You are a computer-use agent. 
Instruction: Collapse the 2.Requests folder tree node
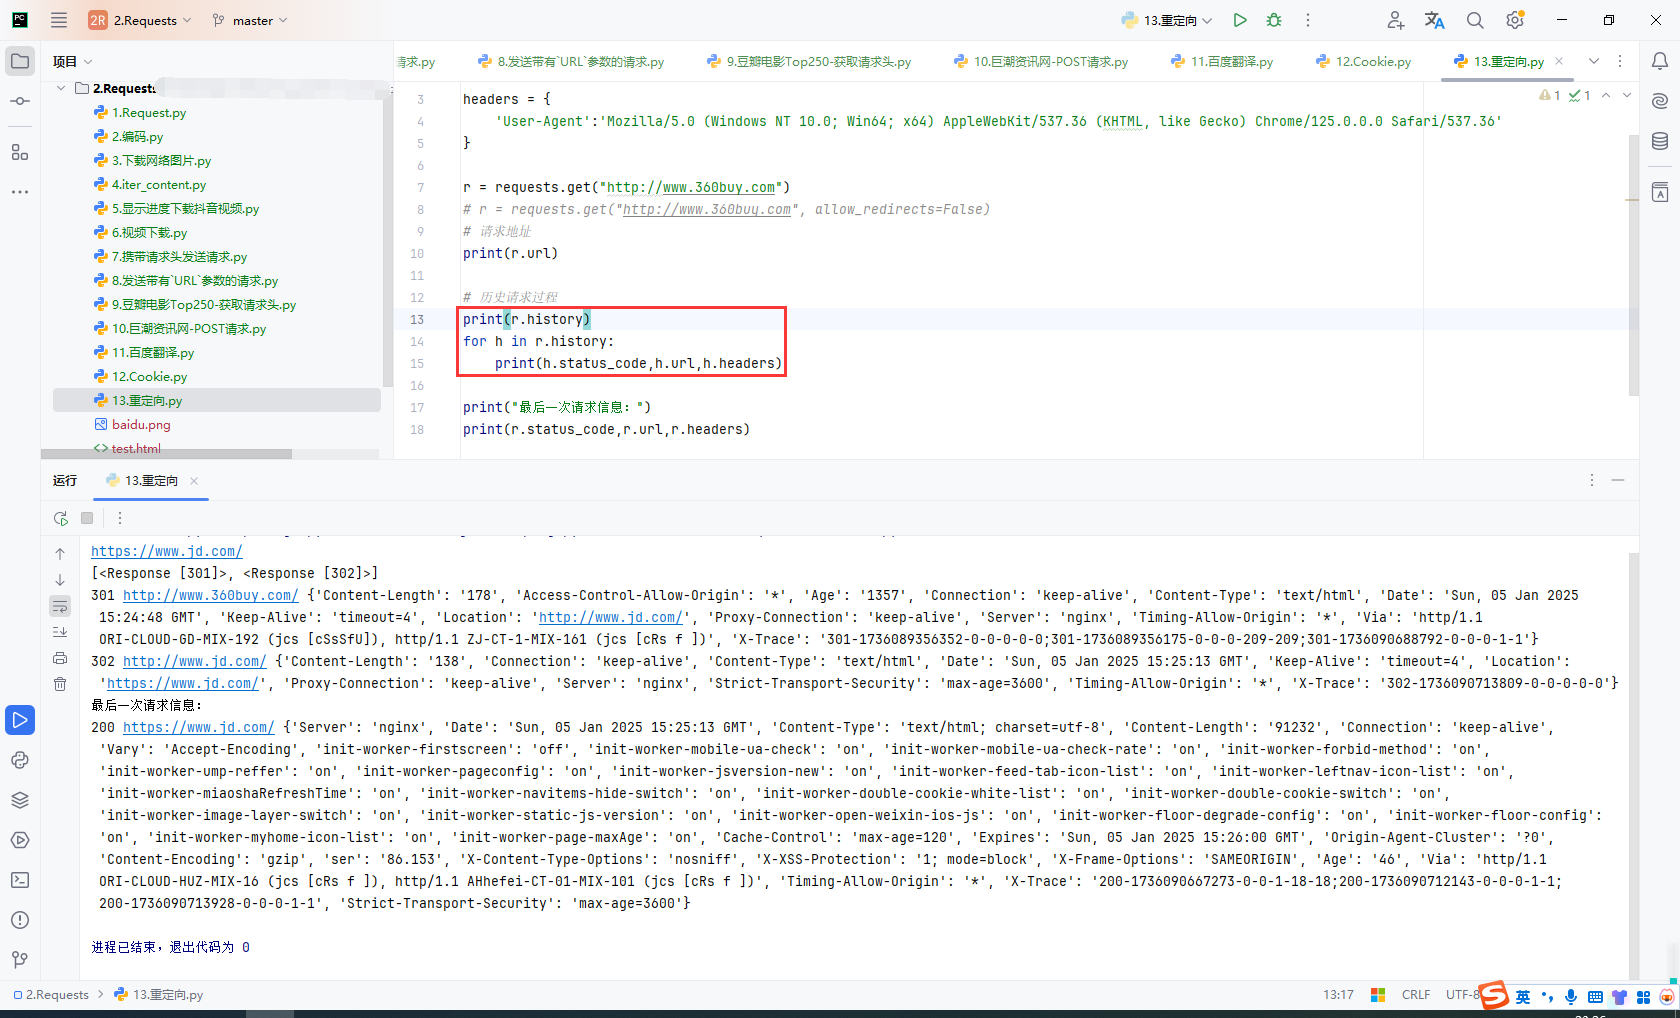pyautogui.click(x=61, y=88)
